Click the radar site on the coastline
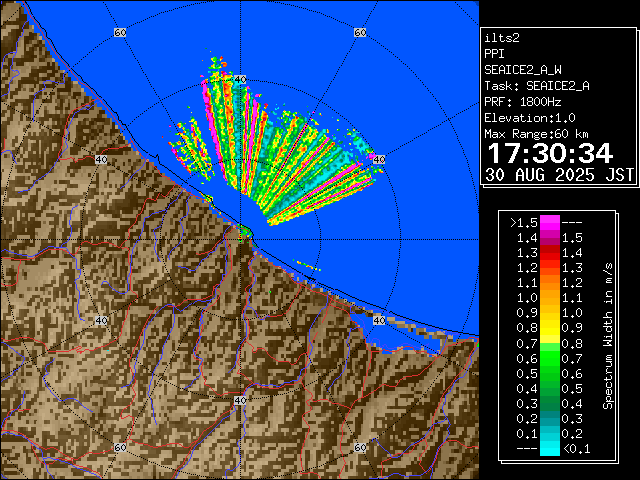 244,233
